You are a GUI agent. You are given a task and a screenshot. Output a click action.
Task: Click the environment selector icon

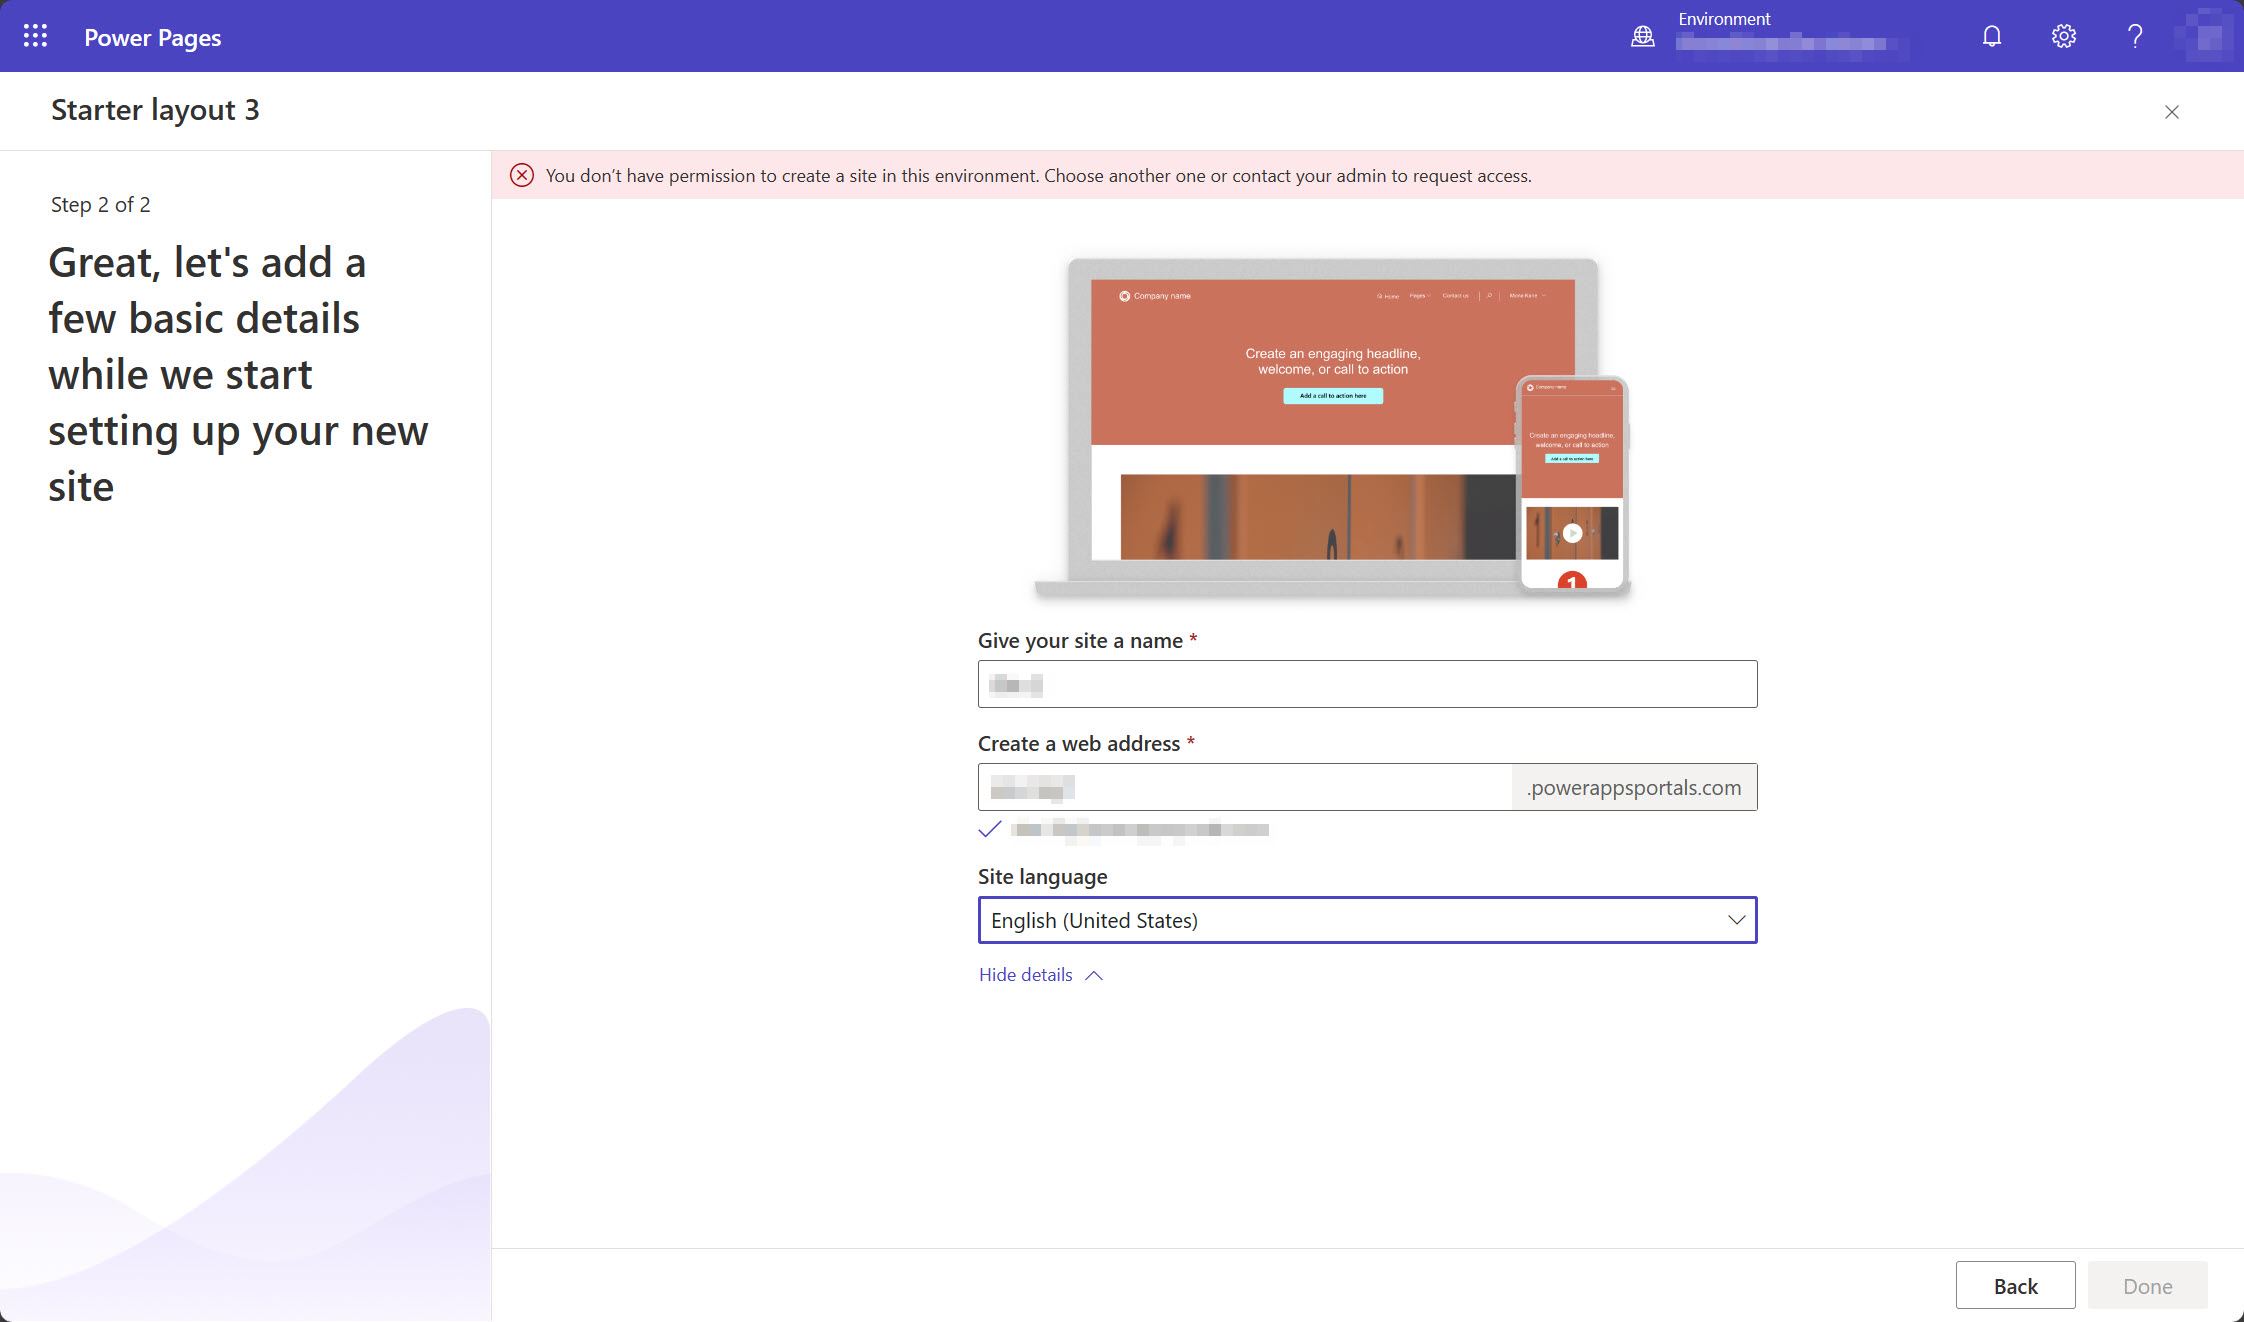click(1643, 35)
